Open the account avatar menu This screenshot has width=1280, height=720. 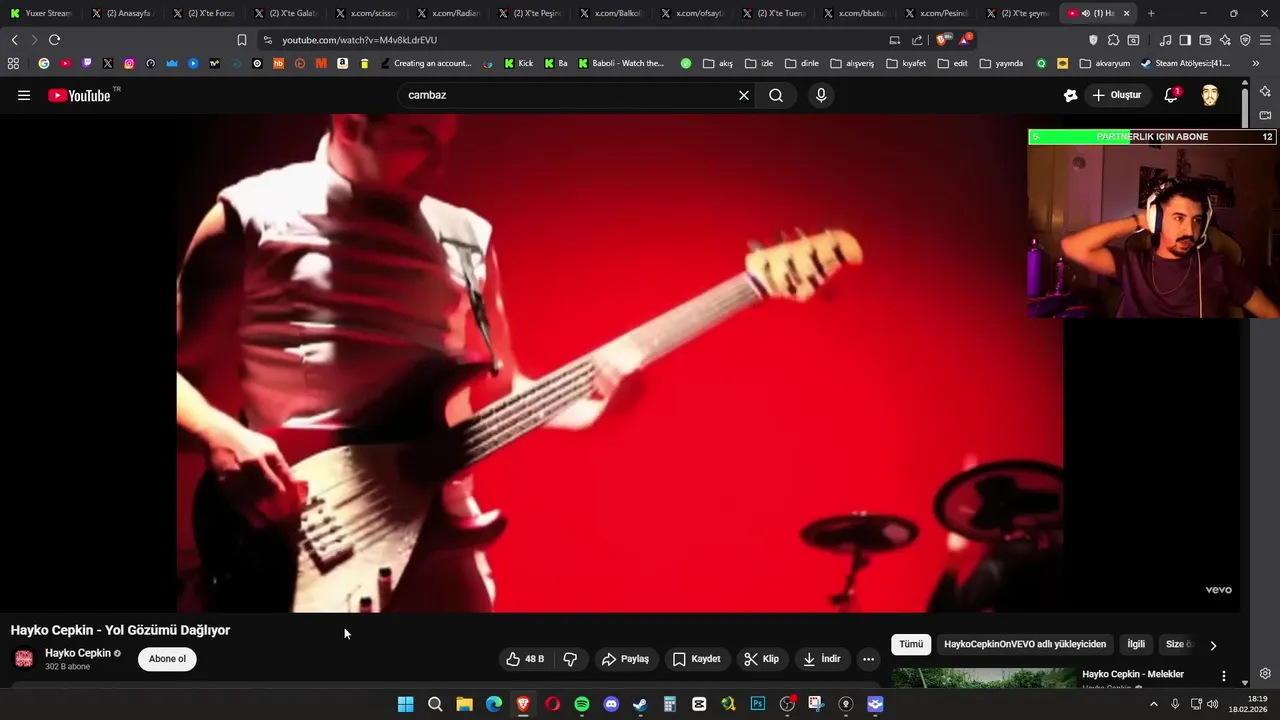click(1210, 95)
